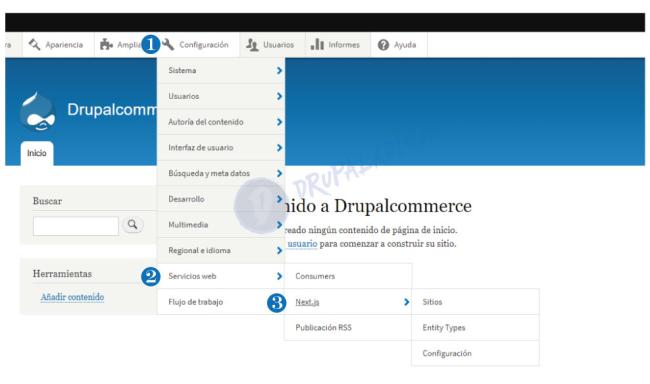Expand the Next.js submenu arrow
650x384 pixels.
[x=407, y=302]
